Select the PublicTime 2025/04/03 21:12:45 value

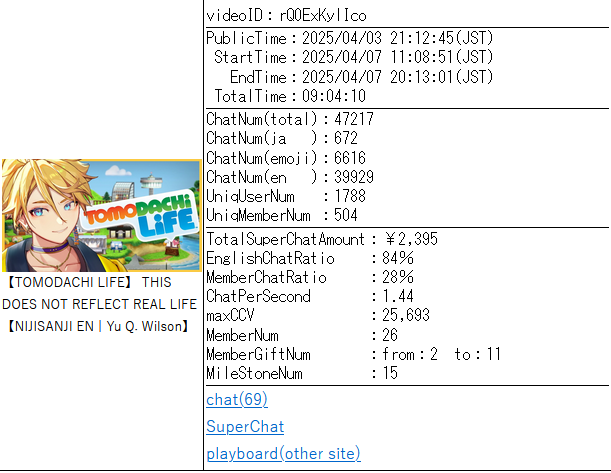click(397, 38)
